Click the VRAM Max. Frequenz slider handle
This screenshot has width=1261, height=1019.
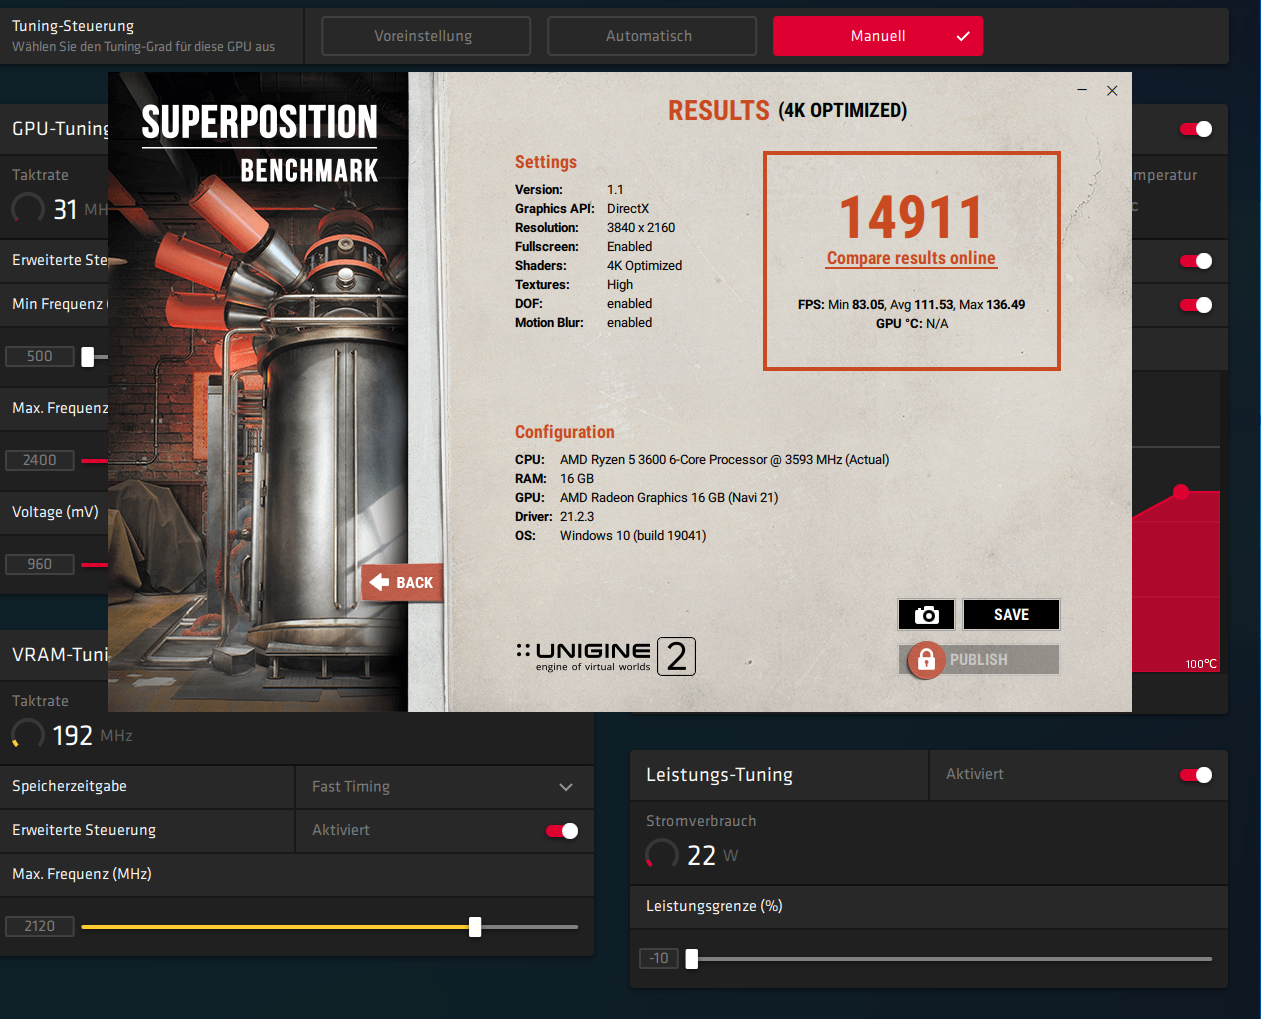[475, 927]
